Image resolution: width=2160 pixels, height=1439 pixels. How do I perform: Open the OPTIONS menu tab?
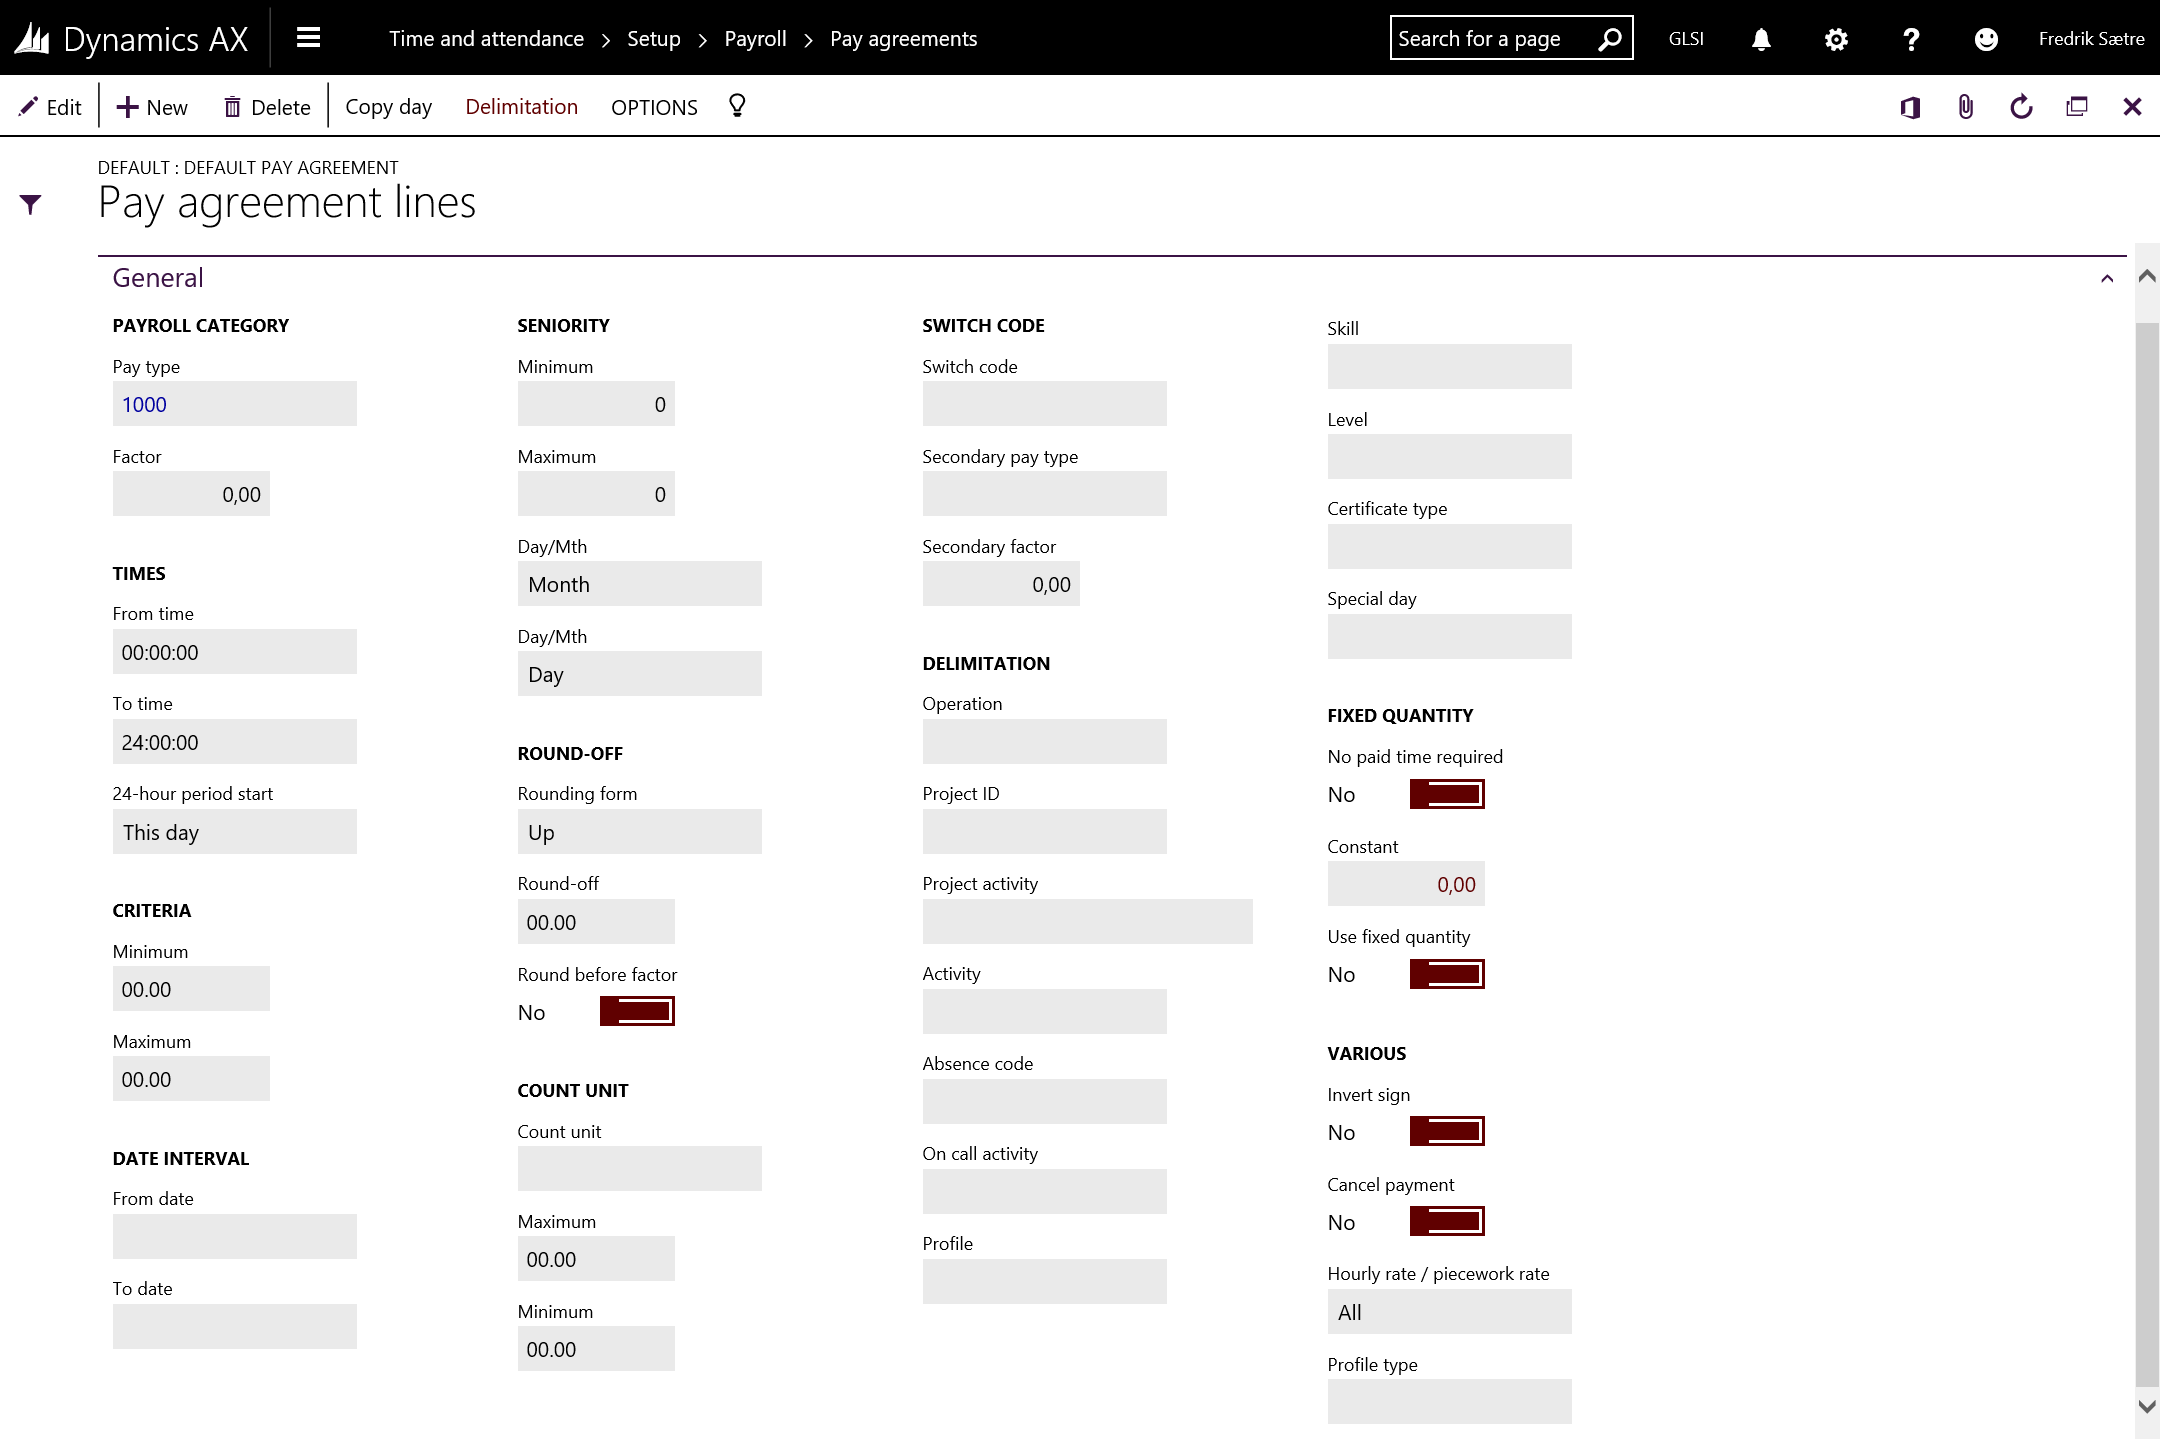point(654,107)
